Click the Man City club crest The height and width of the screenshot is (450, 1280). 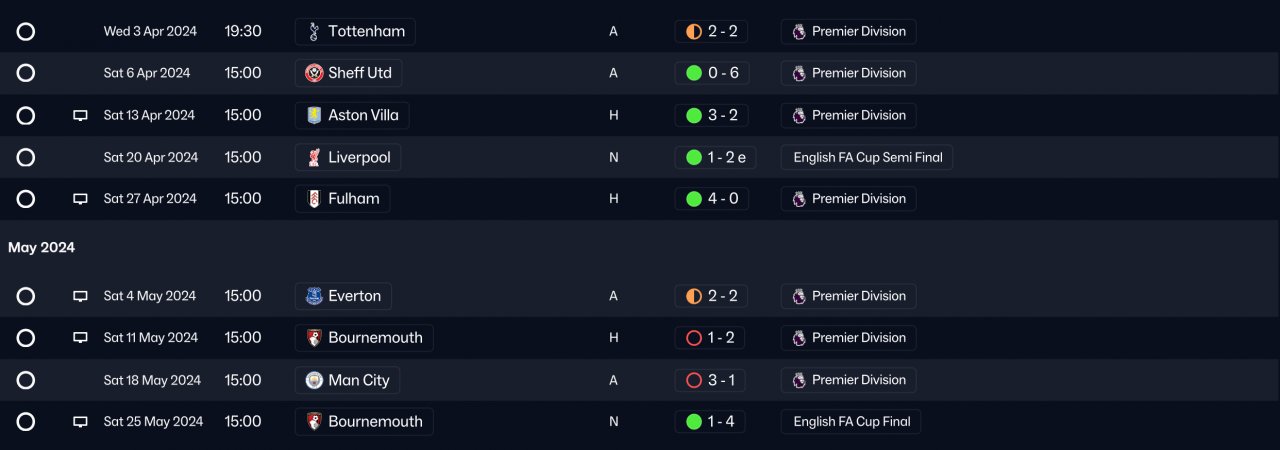314,380
